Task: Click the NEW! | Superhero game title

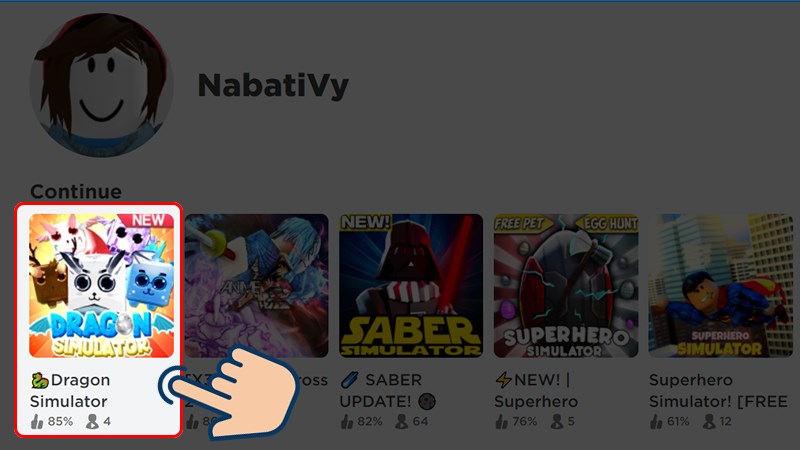Action: [536, 390]
